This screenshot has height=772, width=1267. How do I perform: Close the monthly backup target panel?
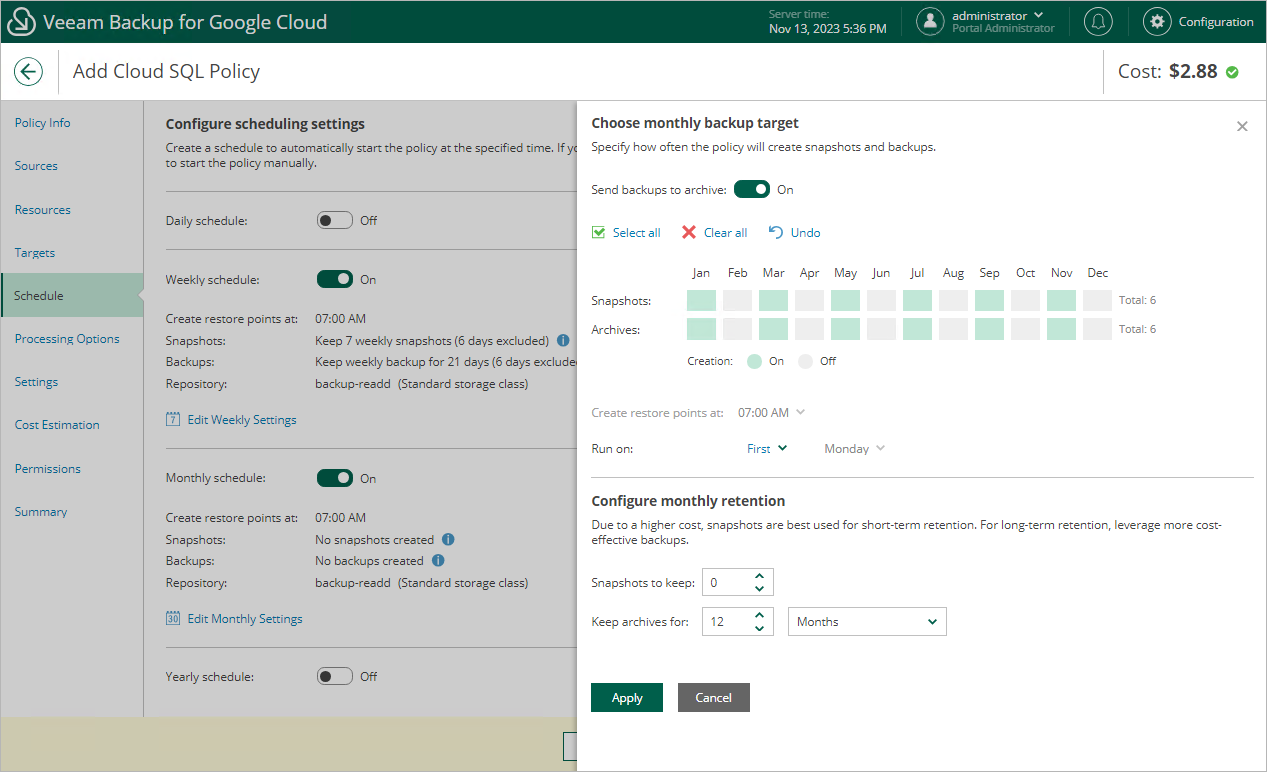point(1242,126)
